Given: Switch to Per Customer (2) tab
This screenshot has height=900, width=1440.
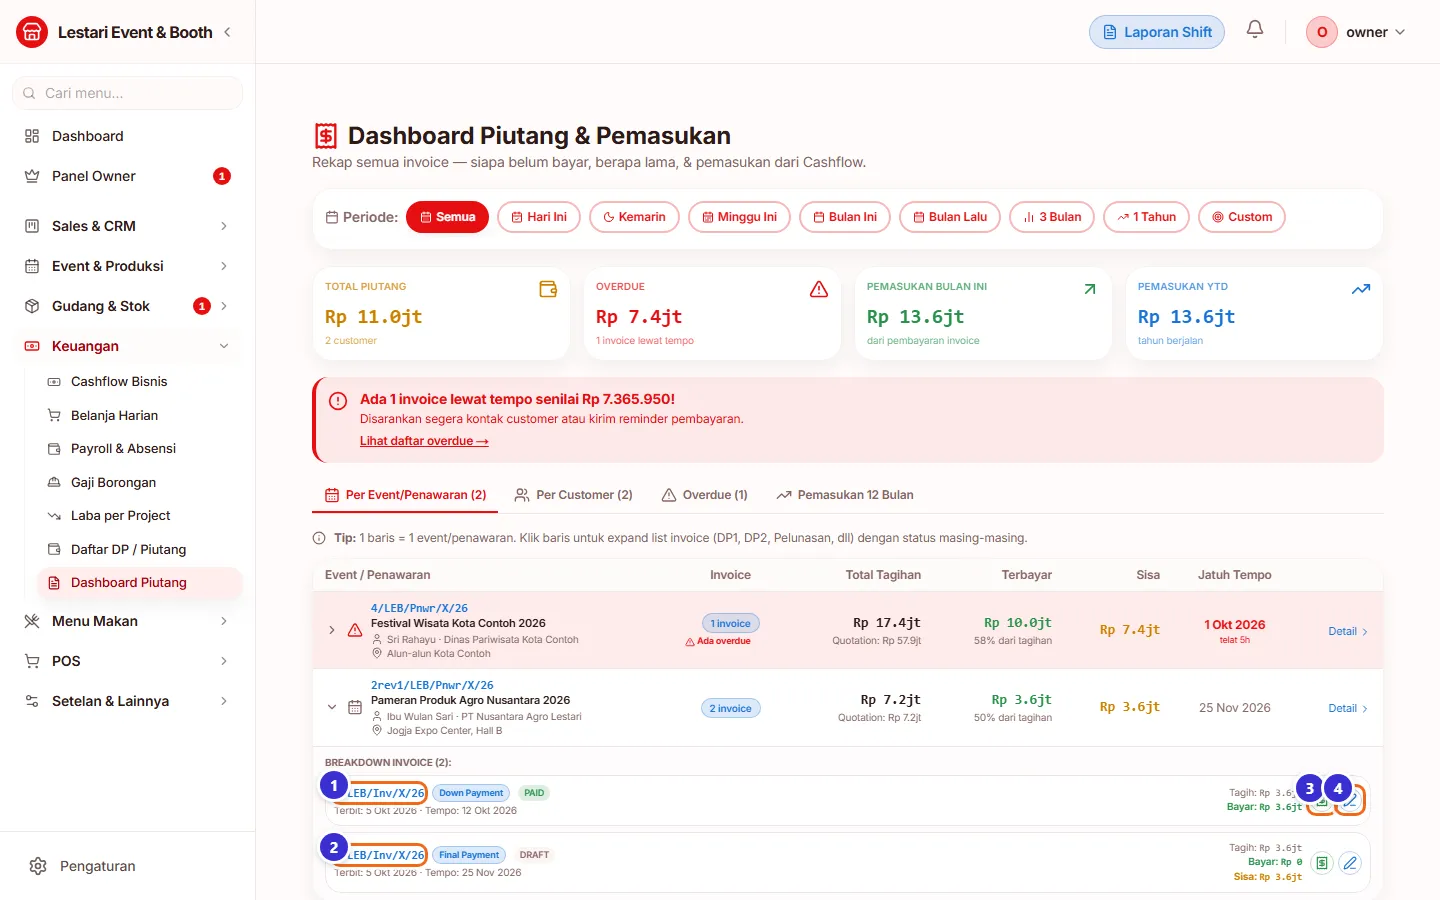Looking at the screenshot, I should coord(573,495).
